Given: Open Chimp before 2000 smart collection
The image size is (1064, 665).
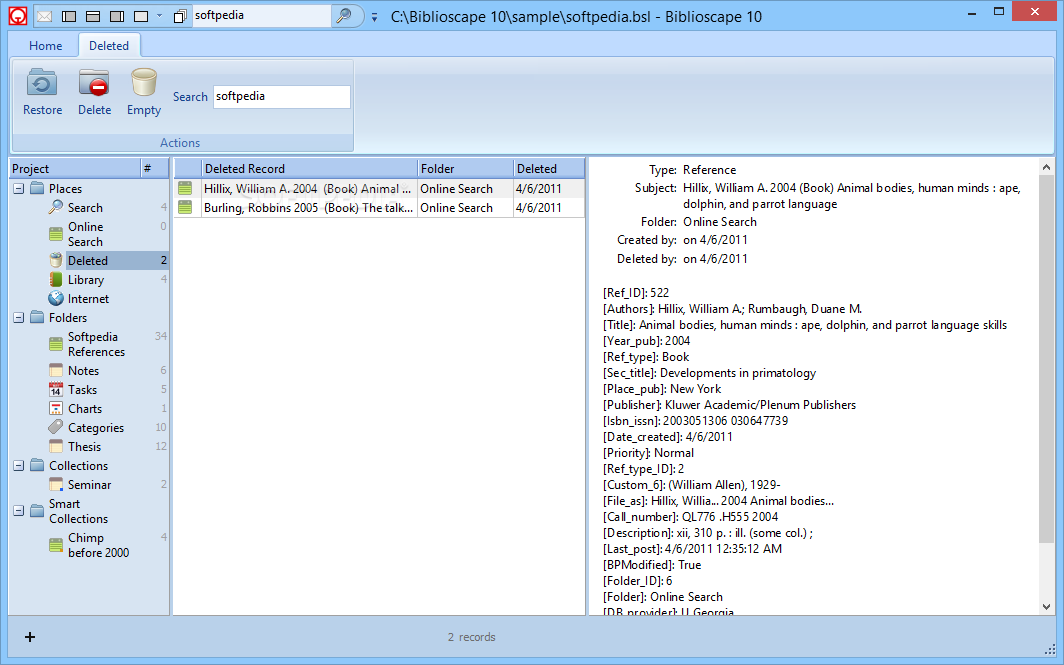Looking at the screenshot, I should 98,545.
